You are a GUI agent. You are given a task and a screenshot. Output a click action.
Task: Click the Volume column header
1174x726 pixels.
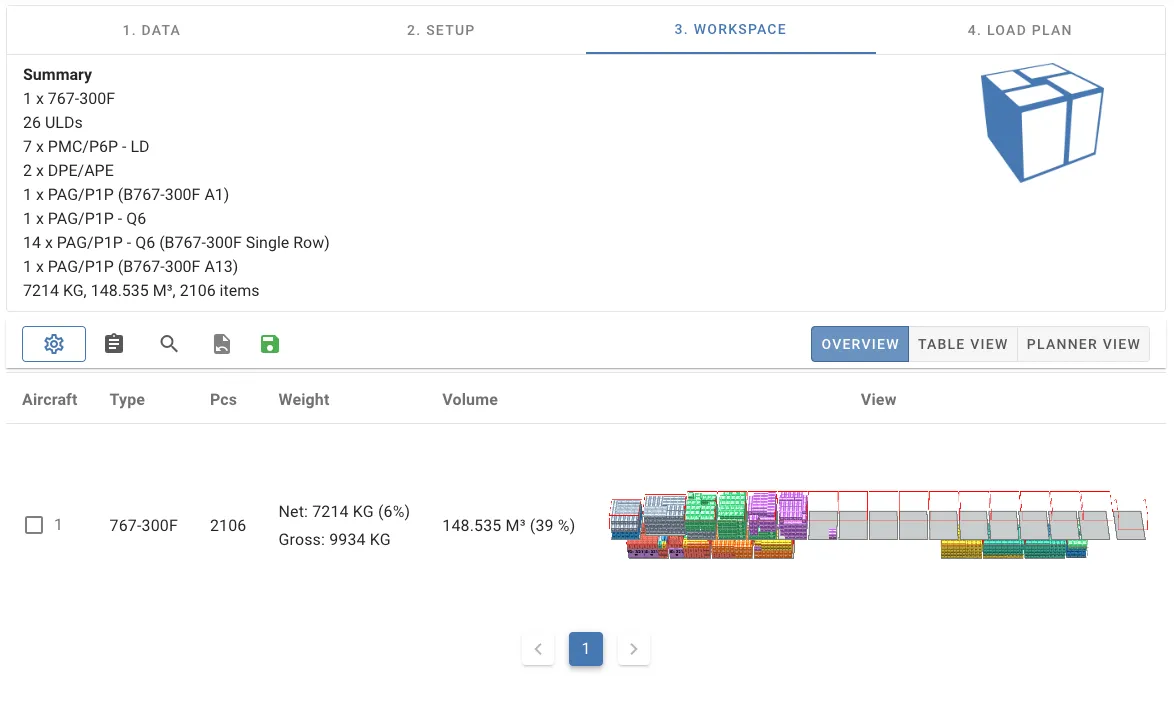(470, 399)
